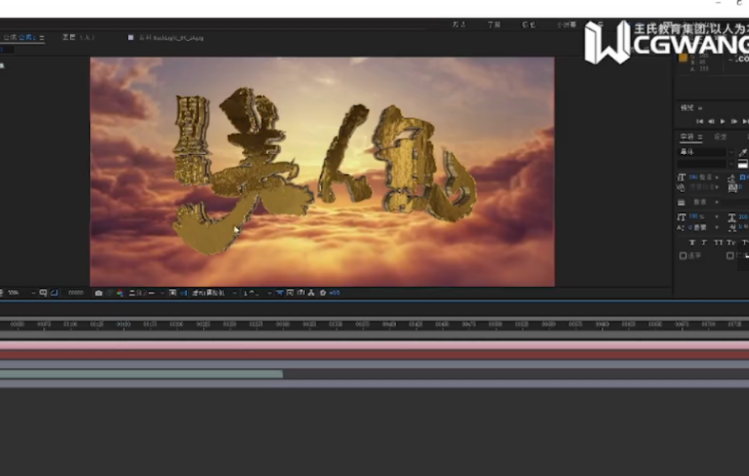Apply faux bold text style
Viewport: 749px width, 476px height.
tap(693, 243)
